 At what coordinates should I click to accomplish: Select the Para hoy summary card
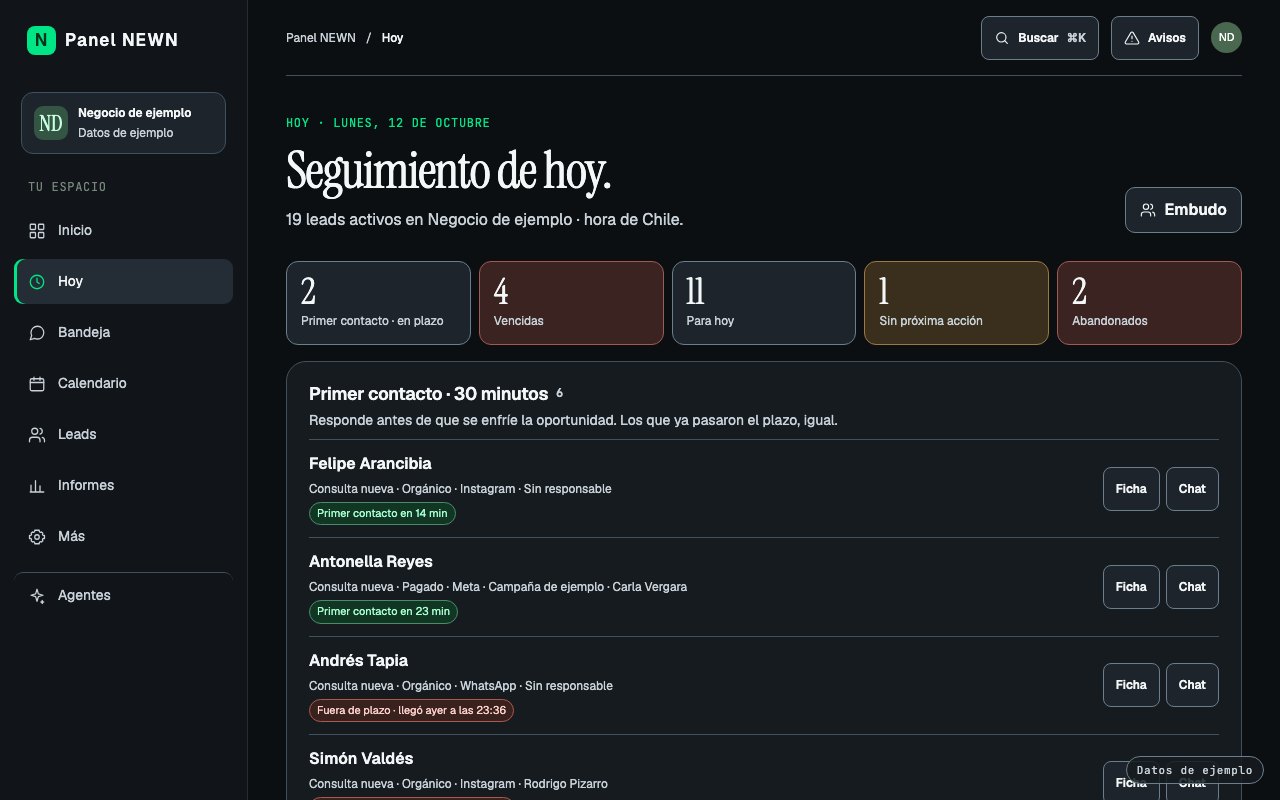click(764, 303)
